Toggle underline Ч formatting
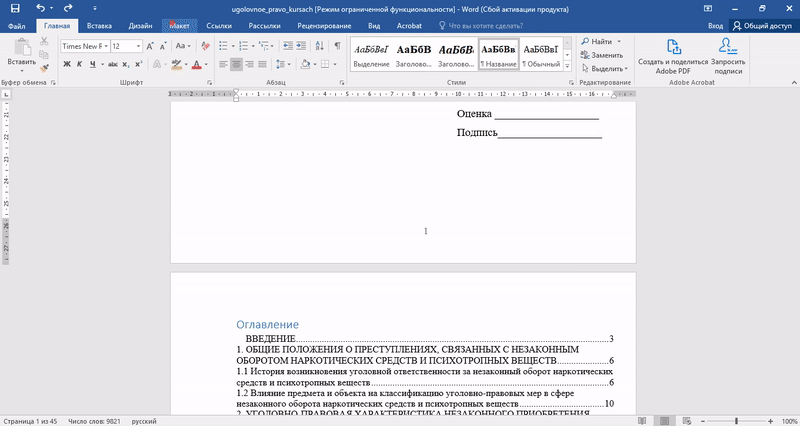The width and height of the screenshot is (800, 426). coord(92,65)
